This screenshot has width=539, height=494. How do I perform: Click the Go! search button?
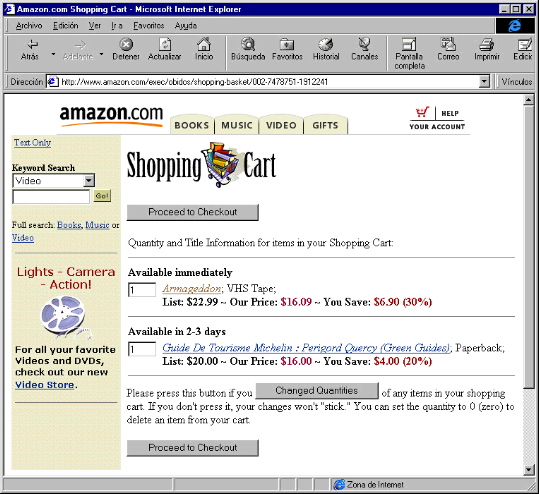point(102,196)
